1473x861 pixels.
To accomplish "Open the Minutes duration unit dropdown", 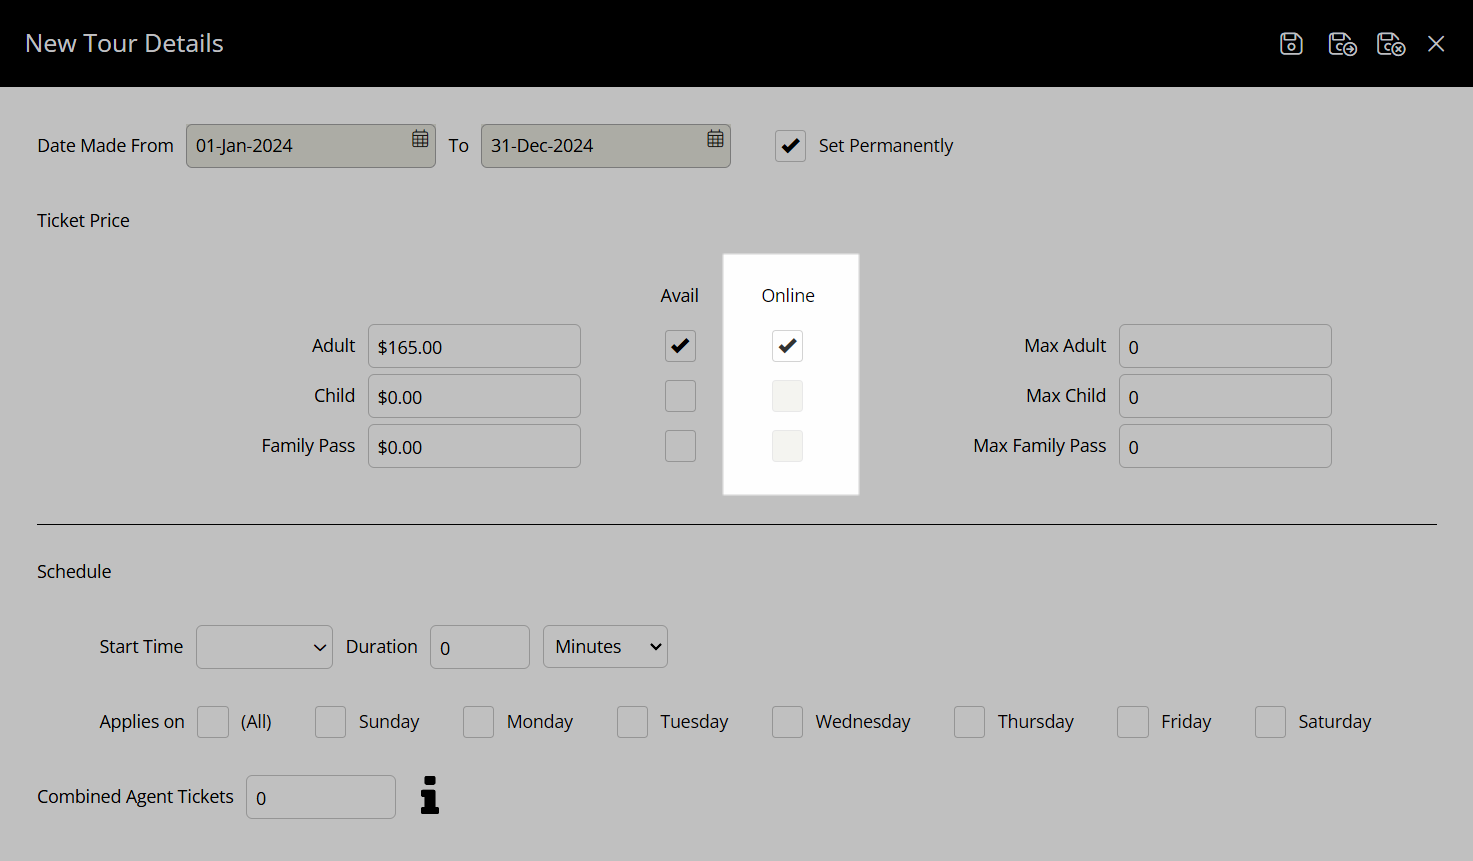I will pyautogui.click(x=605, y=647).
